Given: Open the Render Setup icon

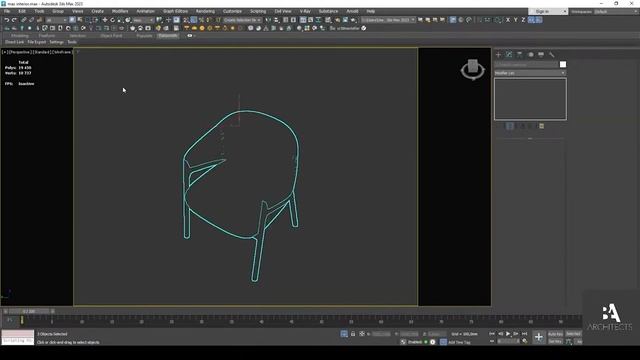Looking at the screenshot, I should (337, 20).
